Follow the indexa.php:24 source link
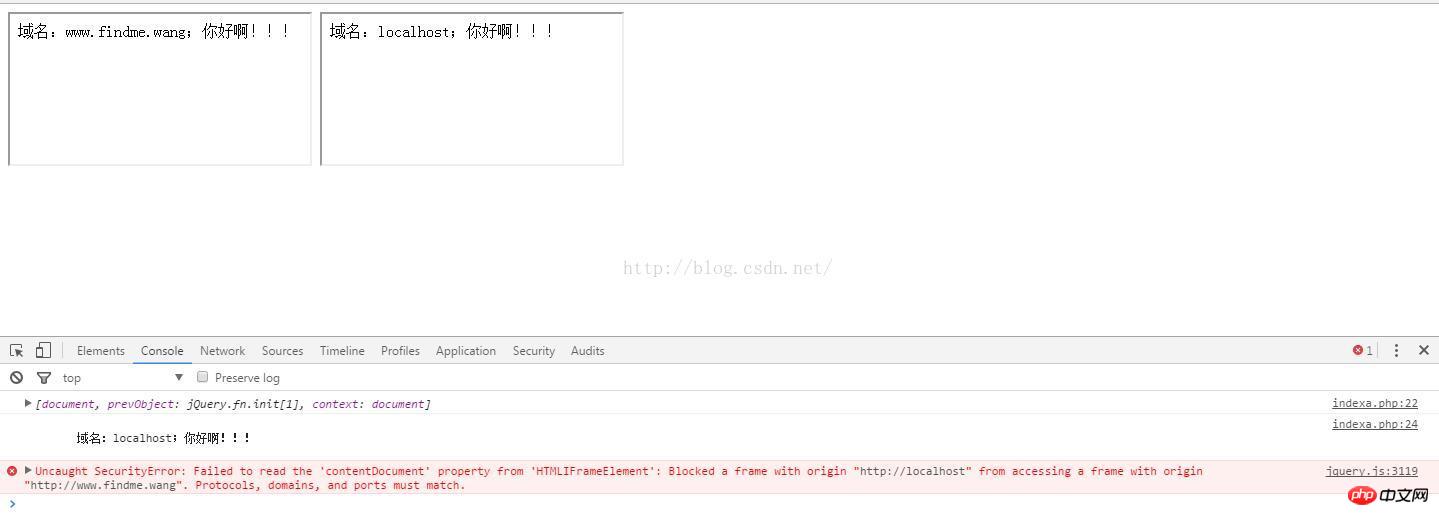 tap(1375, 424)
